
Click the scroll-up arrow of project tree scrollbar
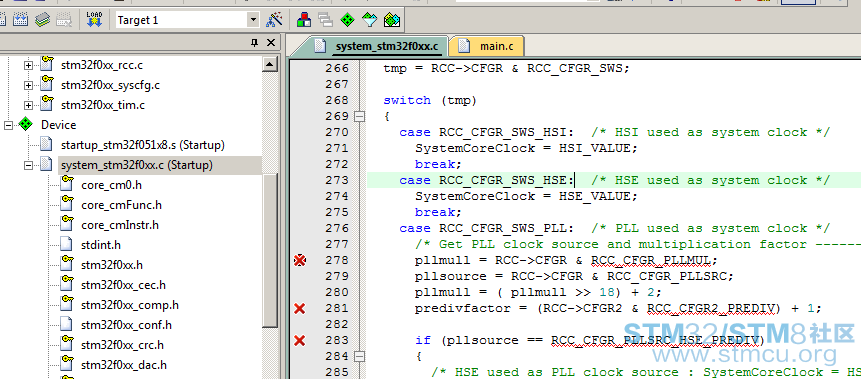click(270, 65)
